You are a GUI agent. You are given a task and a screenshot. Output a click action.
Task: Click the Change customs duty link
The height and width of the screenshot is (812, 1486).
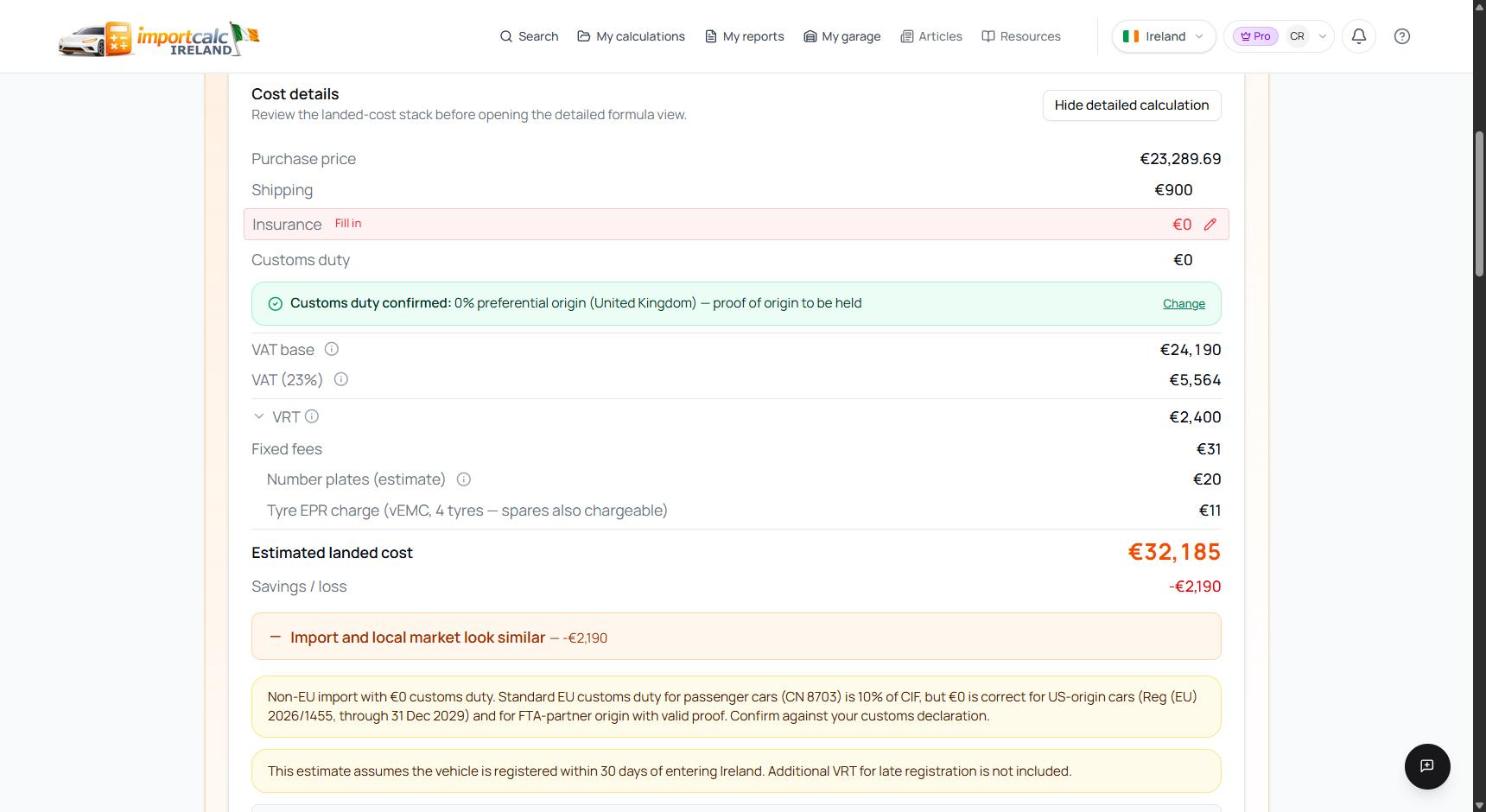[1184, 304]
